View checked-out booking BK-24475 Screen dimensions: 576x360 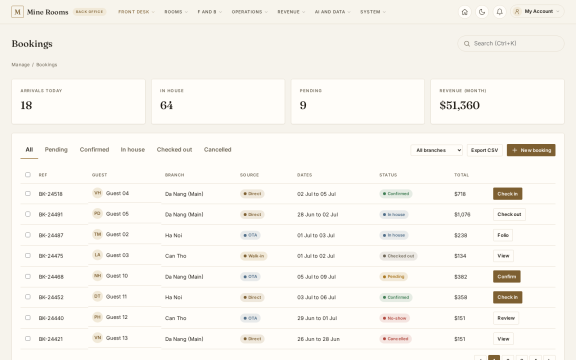(x=503, y=256)
